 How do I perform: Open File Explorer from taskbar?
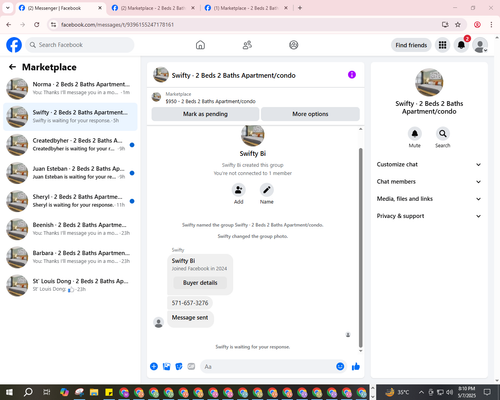tap(94, 392)
